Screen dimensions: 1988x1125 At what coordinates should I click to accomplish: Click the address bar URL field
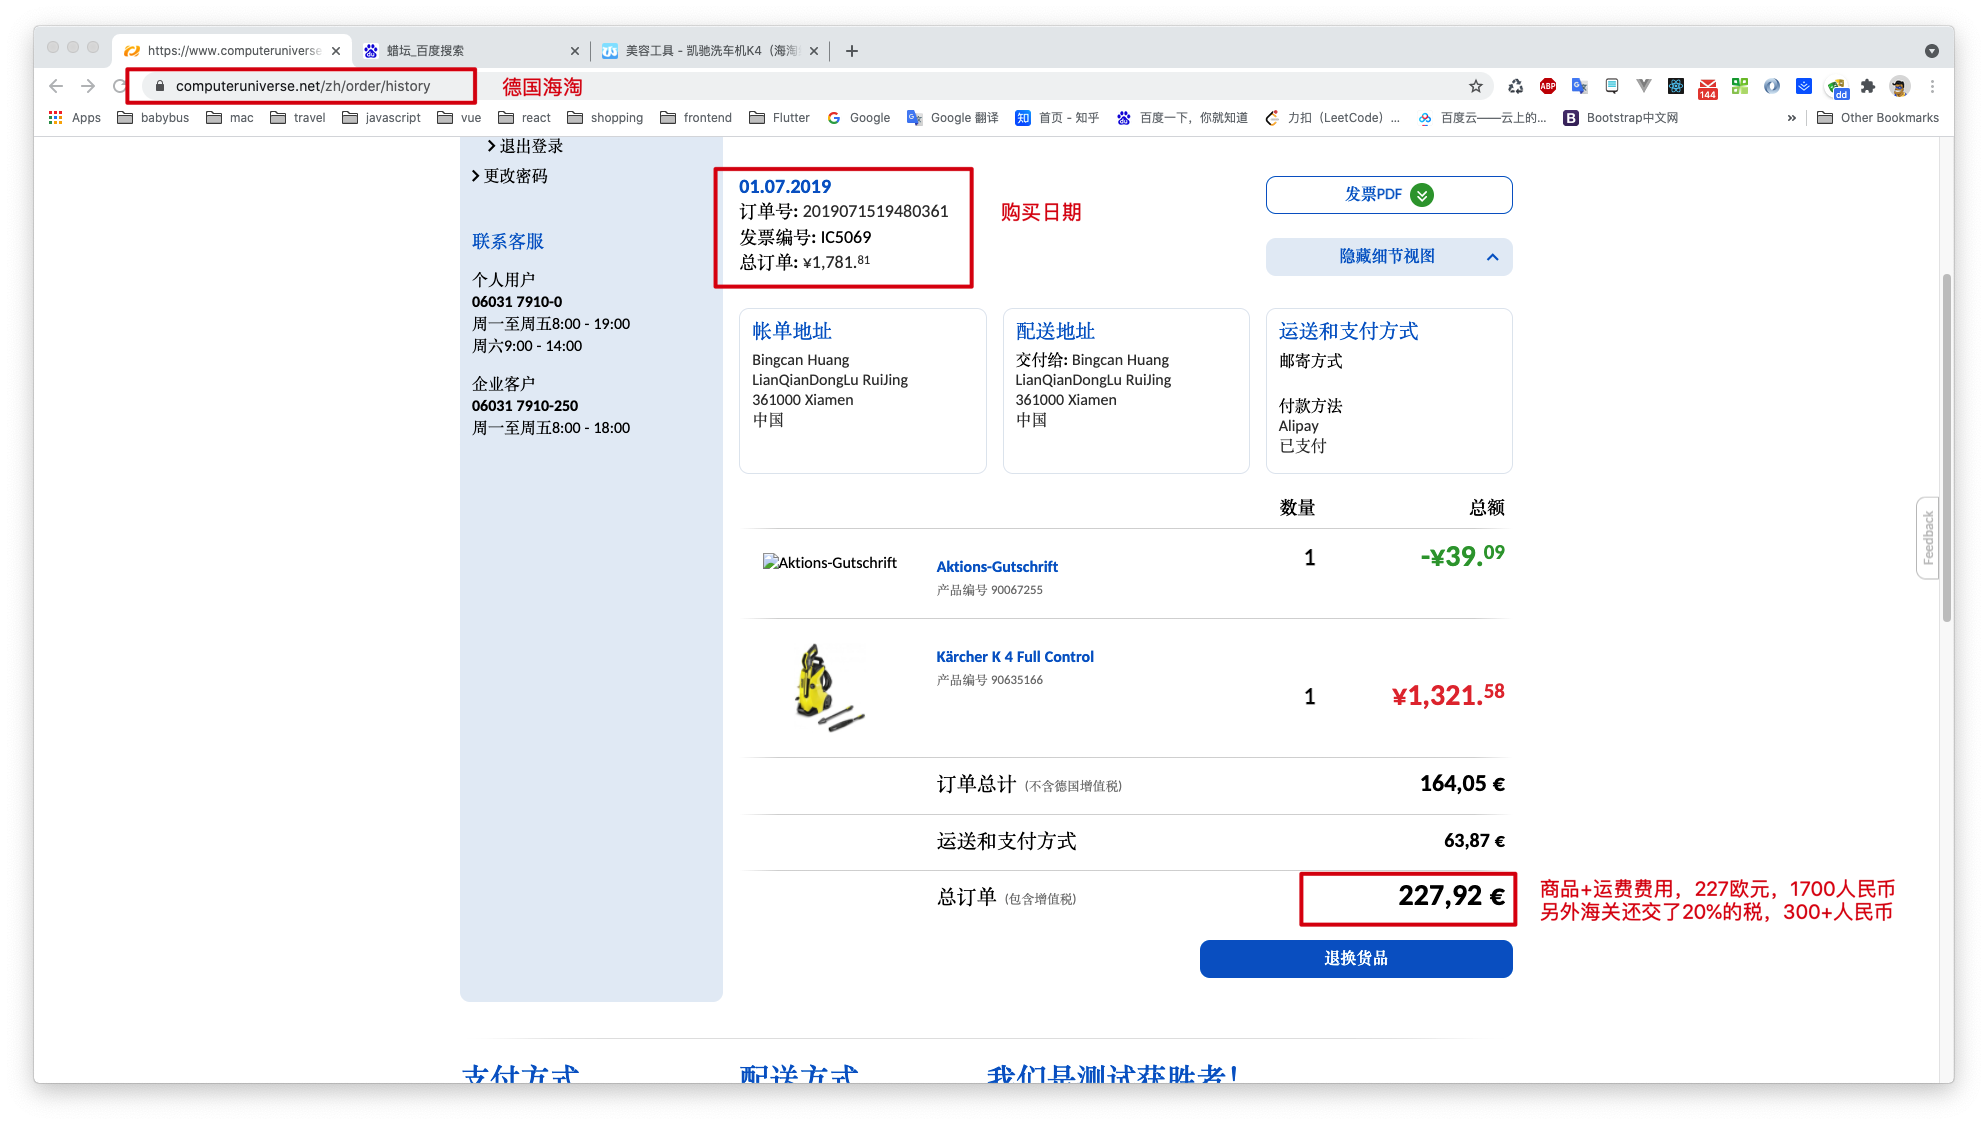302,86
